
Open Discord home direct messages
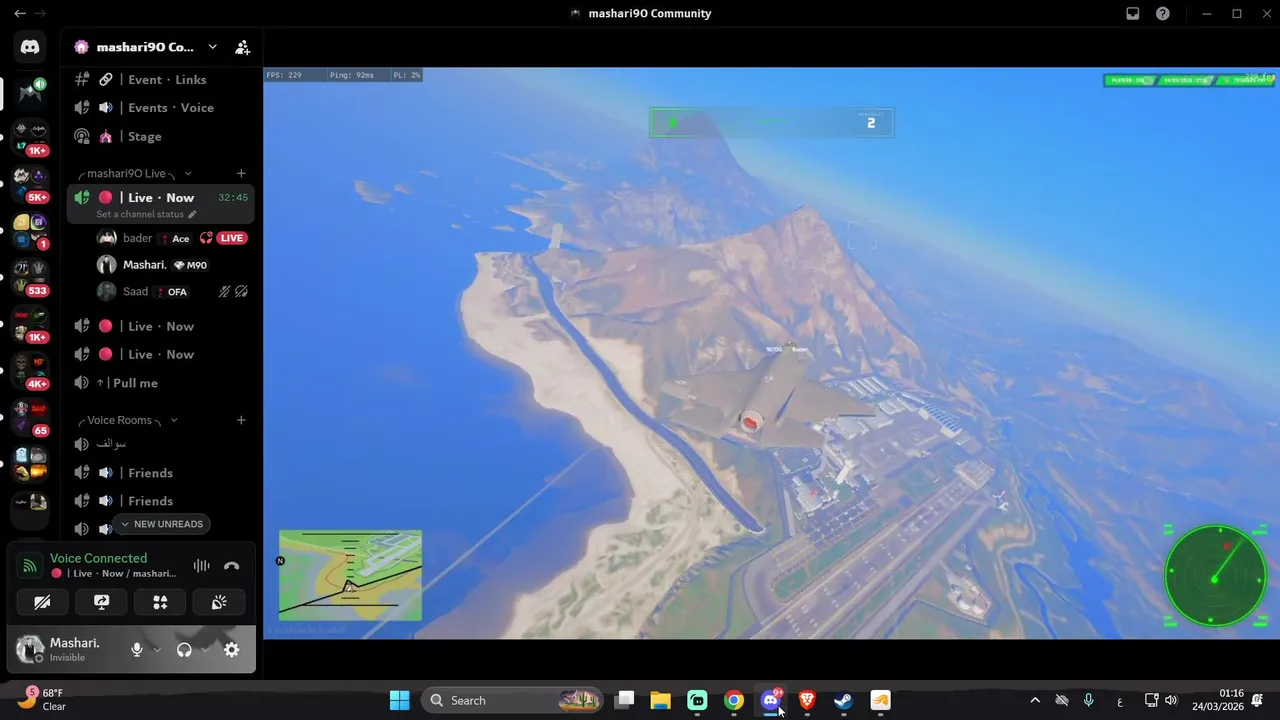pos(30,47)
